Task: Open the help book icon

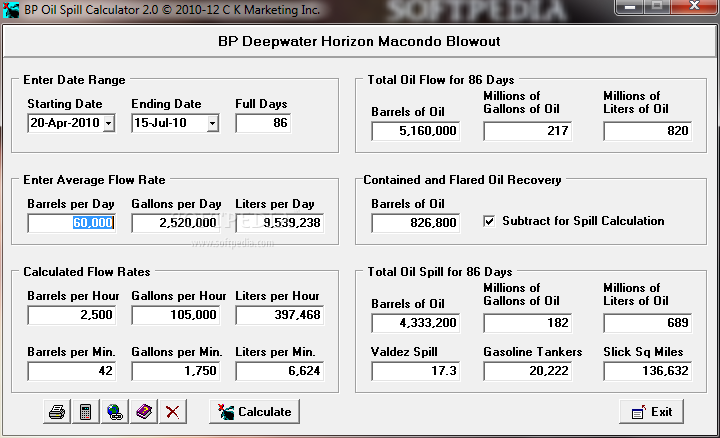Action: 144,411
